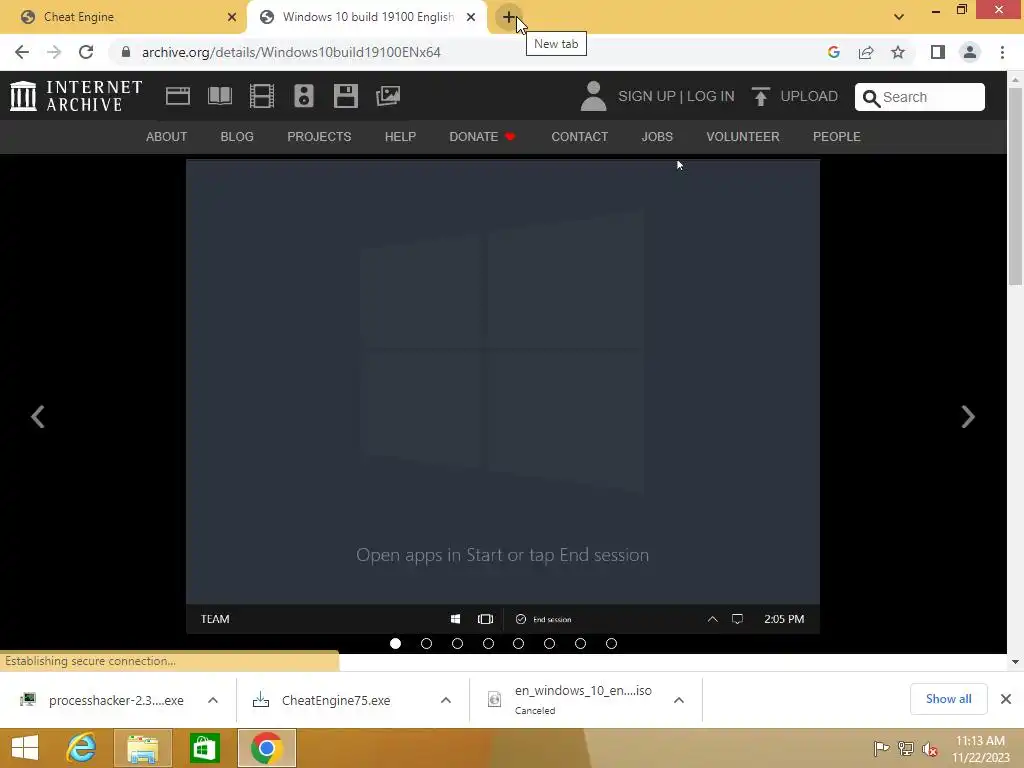
Task: Select the fifth carousel dot
Action: tap(519, 644)
